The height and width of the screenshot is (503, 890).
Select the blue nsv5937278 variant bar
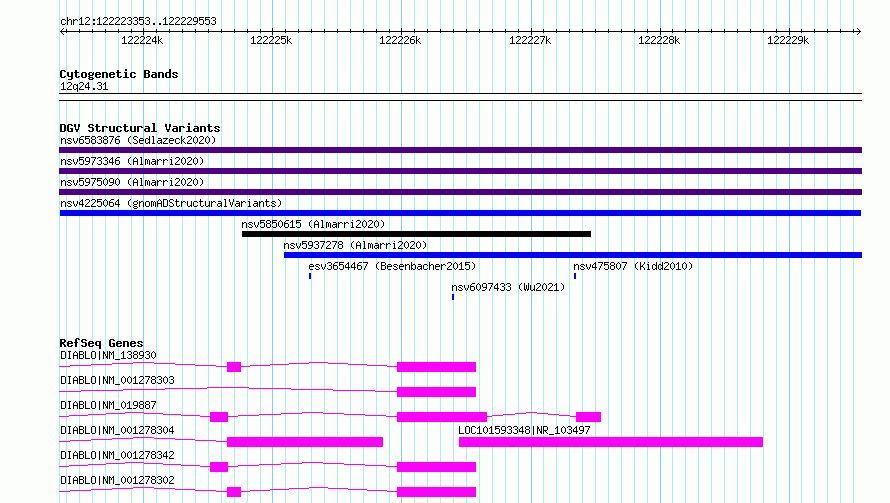(573, 255)
